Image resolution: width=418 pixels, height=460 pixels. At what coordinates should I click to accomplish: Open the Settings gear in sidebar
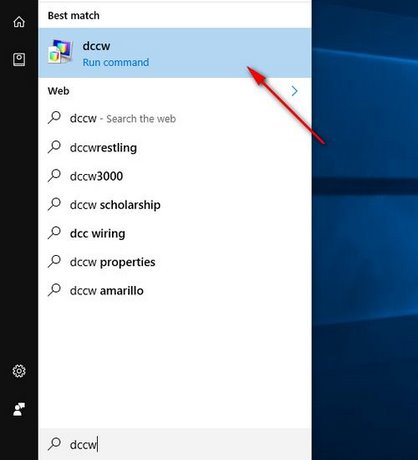pyautogui.click(x=19, y=371)
